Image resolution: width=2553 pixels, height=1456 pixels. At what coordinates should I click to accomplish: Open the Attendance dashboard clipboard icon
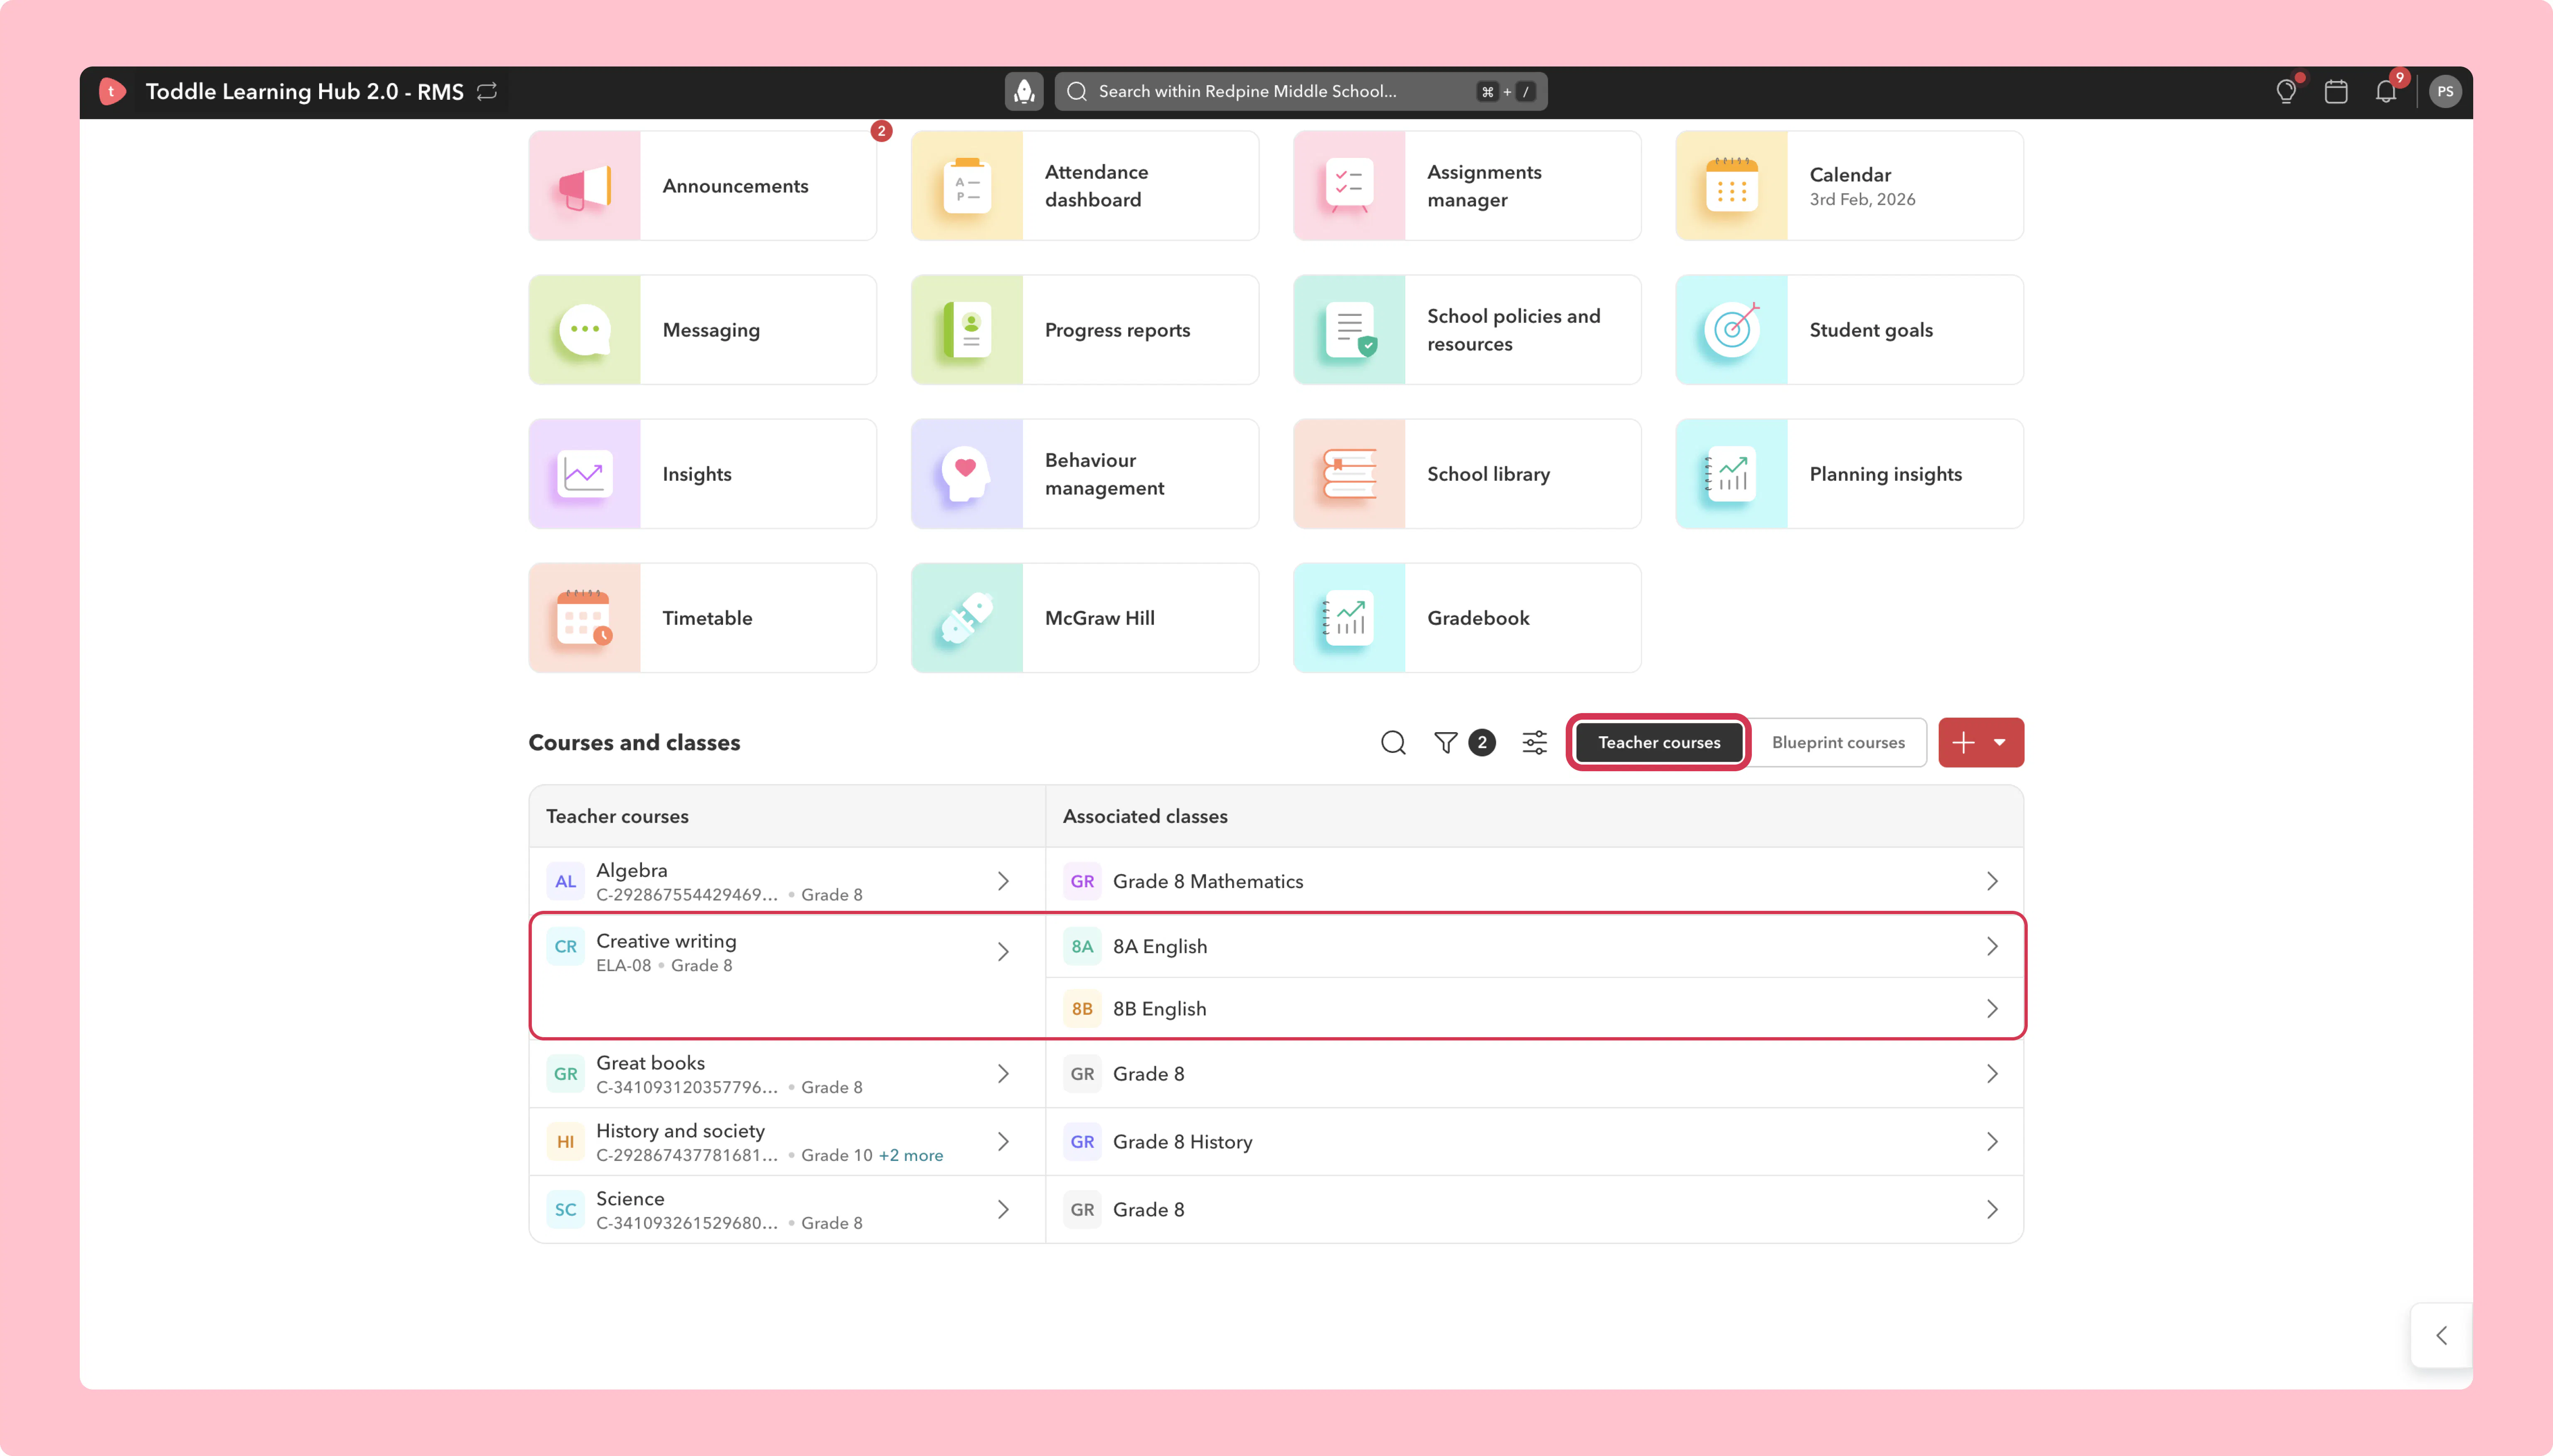coord(967,186)
